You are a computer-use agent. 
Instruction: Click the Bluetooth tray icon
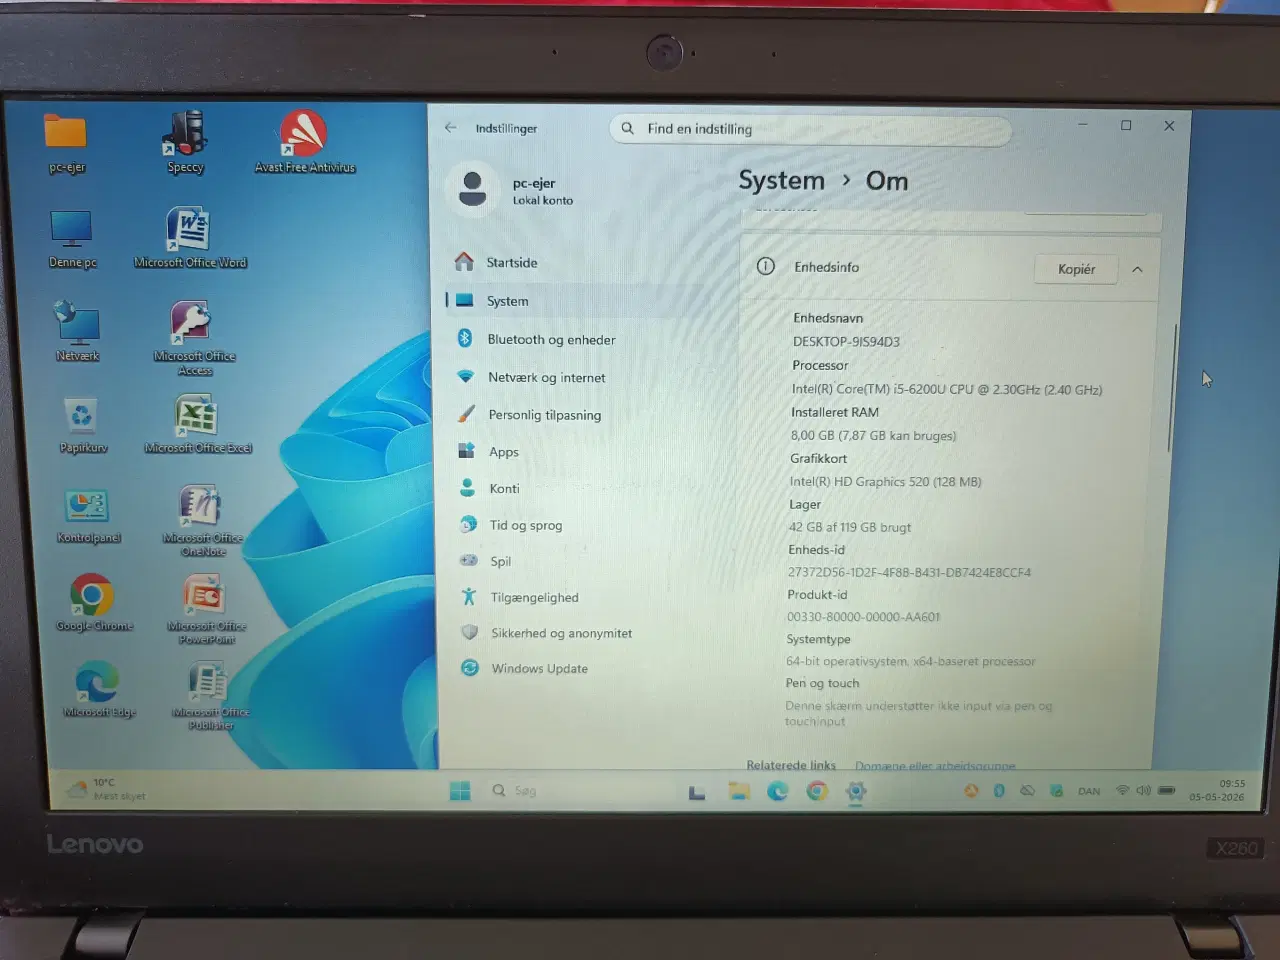click(999, 791)
